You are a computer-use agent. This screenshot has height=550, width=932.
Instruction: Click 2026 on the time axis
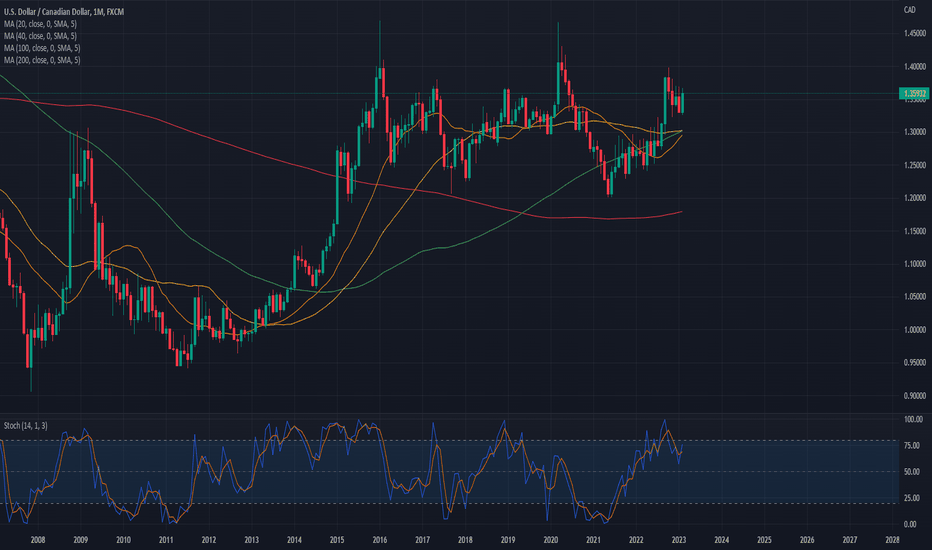point(807,540)
